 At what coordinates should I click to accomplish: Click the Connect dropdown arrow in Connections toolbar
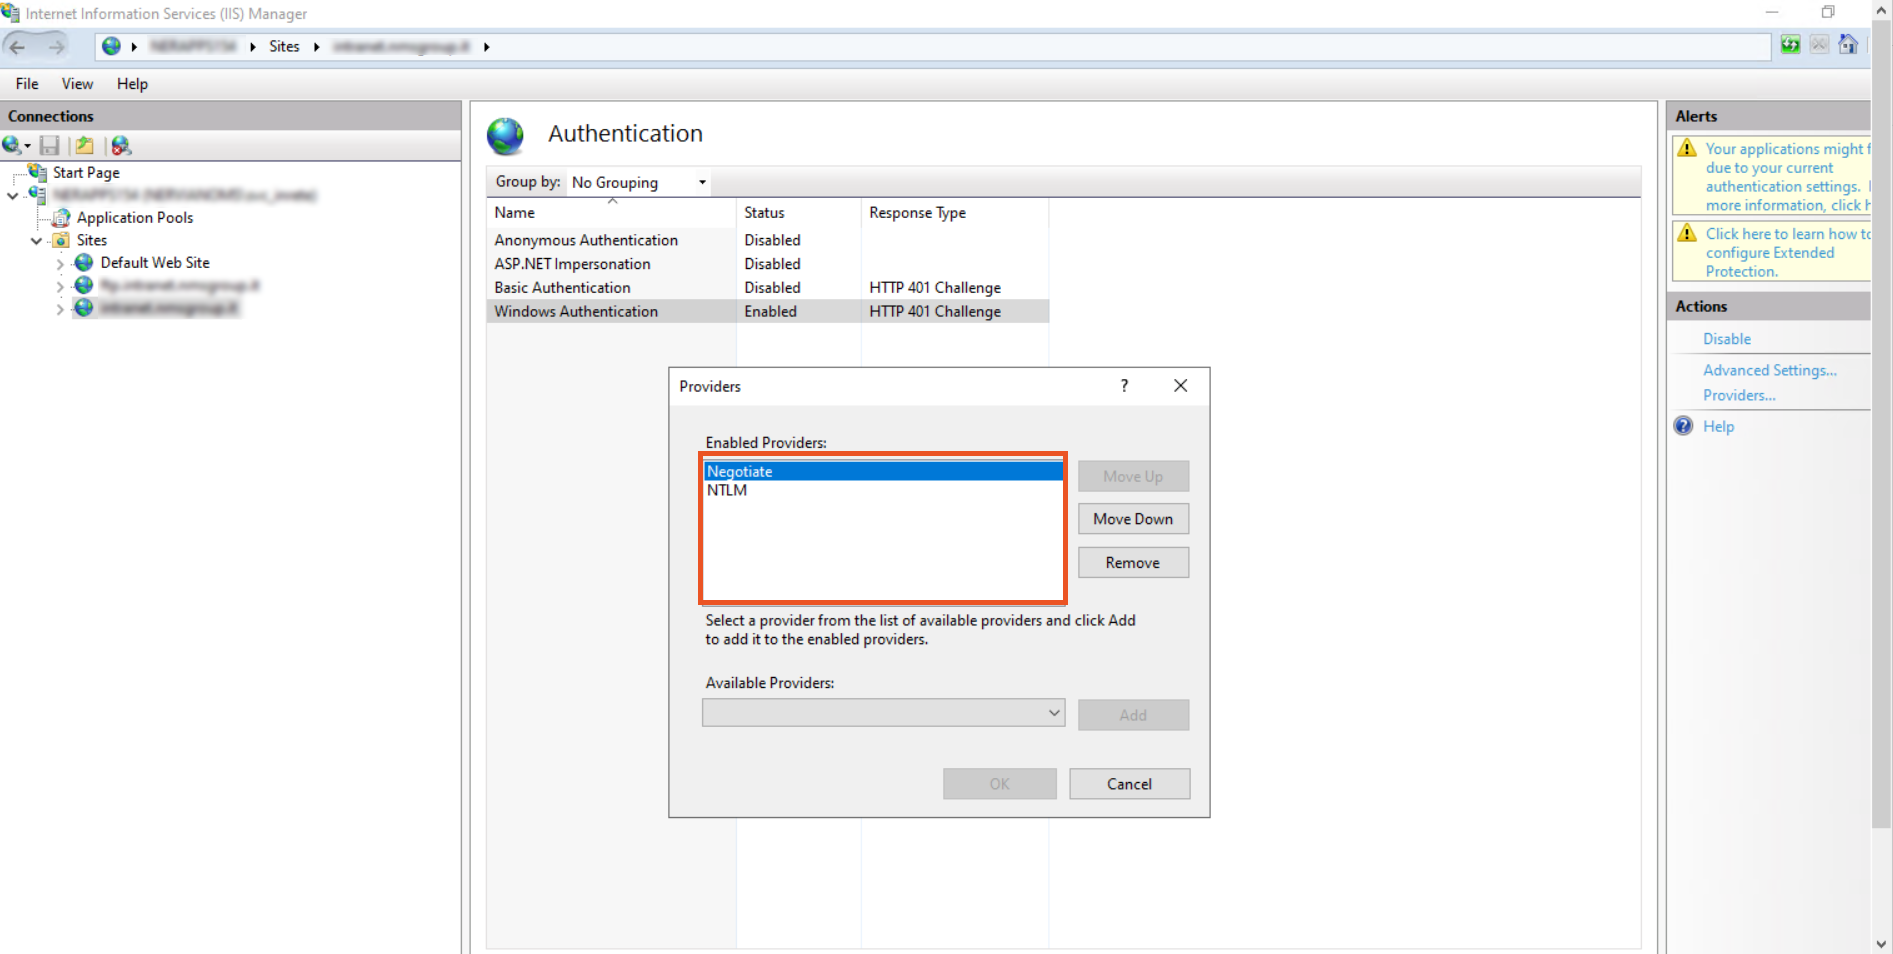[x=28, y=147]
